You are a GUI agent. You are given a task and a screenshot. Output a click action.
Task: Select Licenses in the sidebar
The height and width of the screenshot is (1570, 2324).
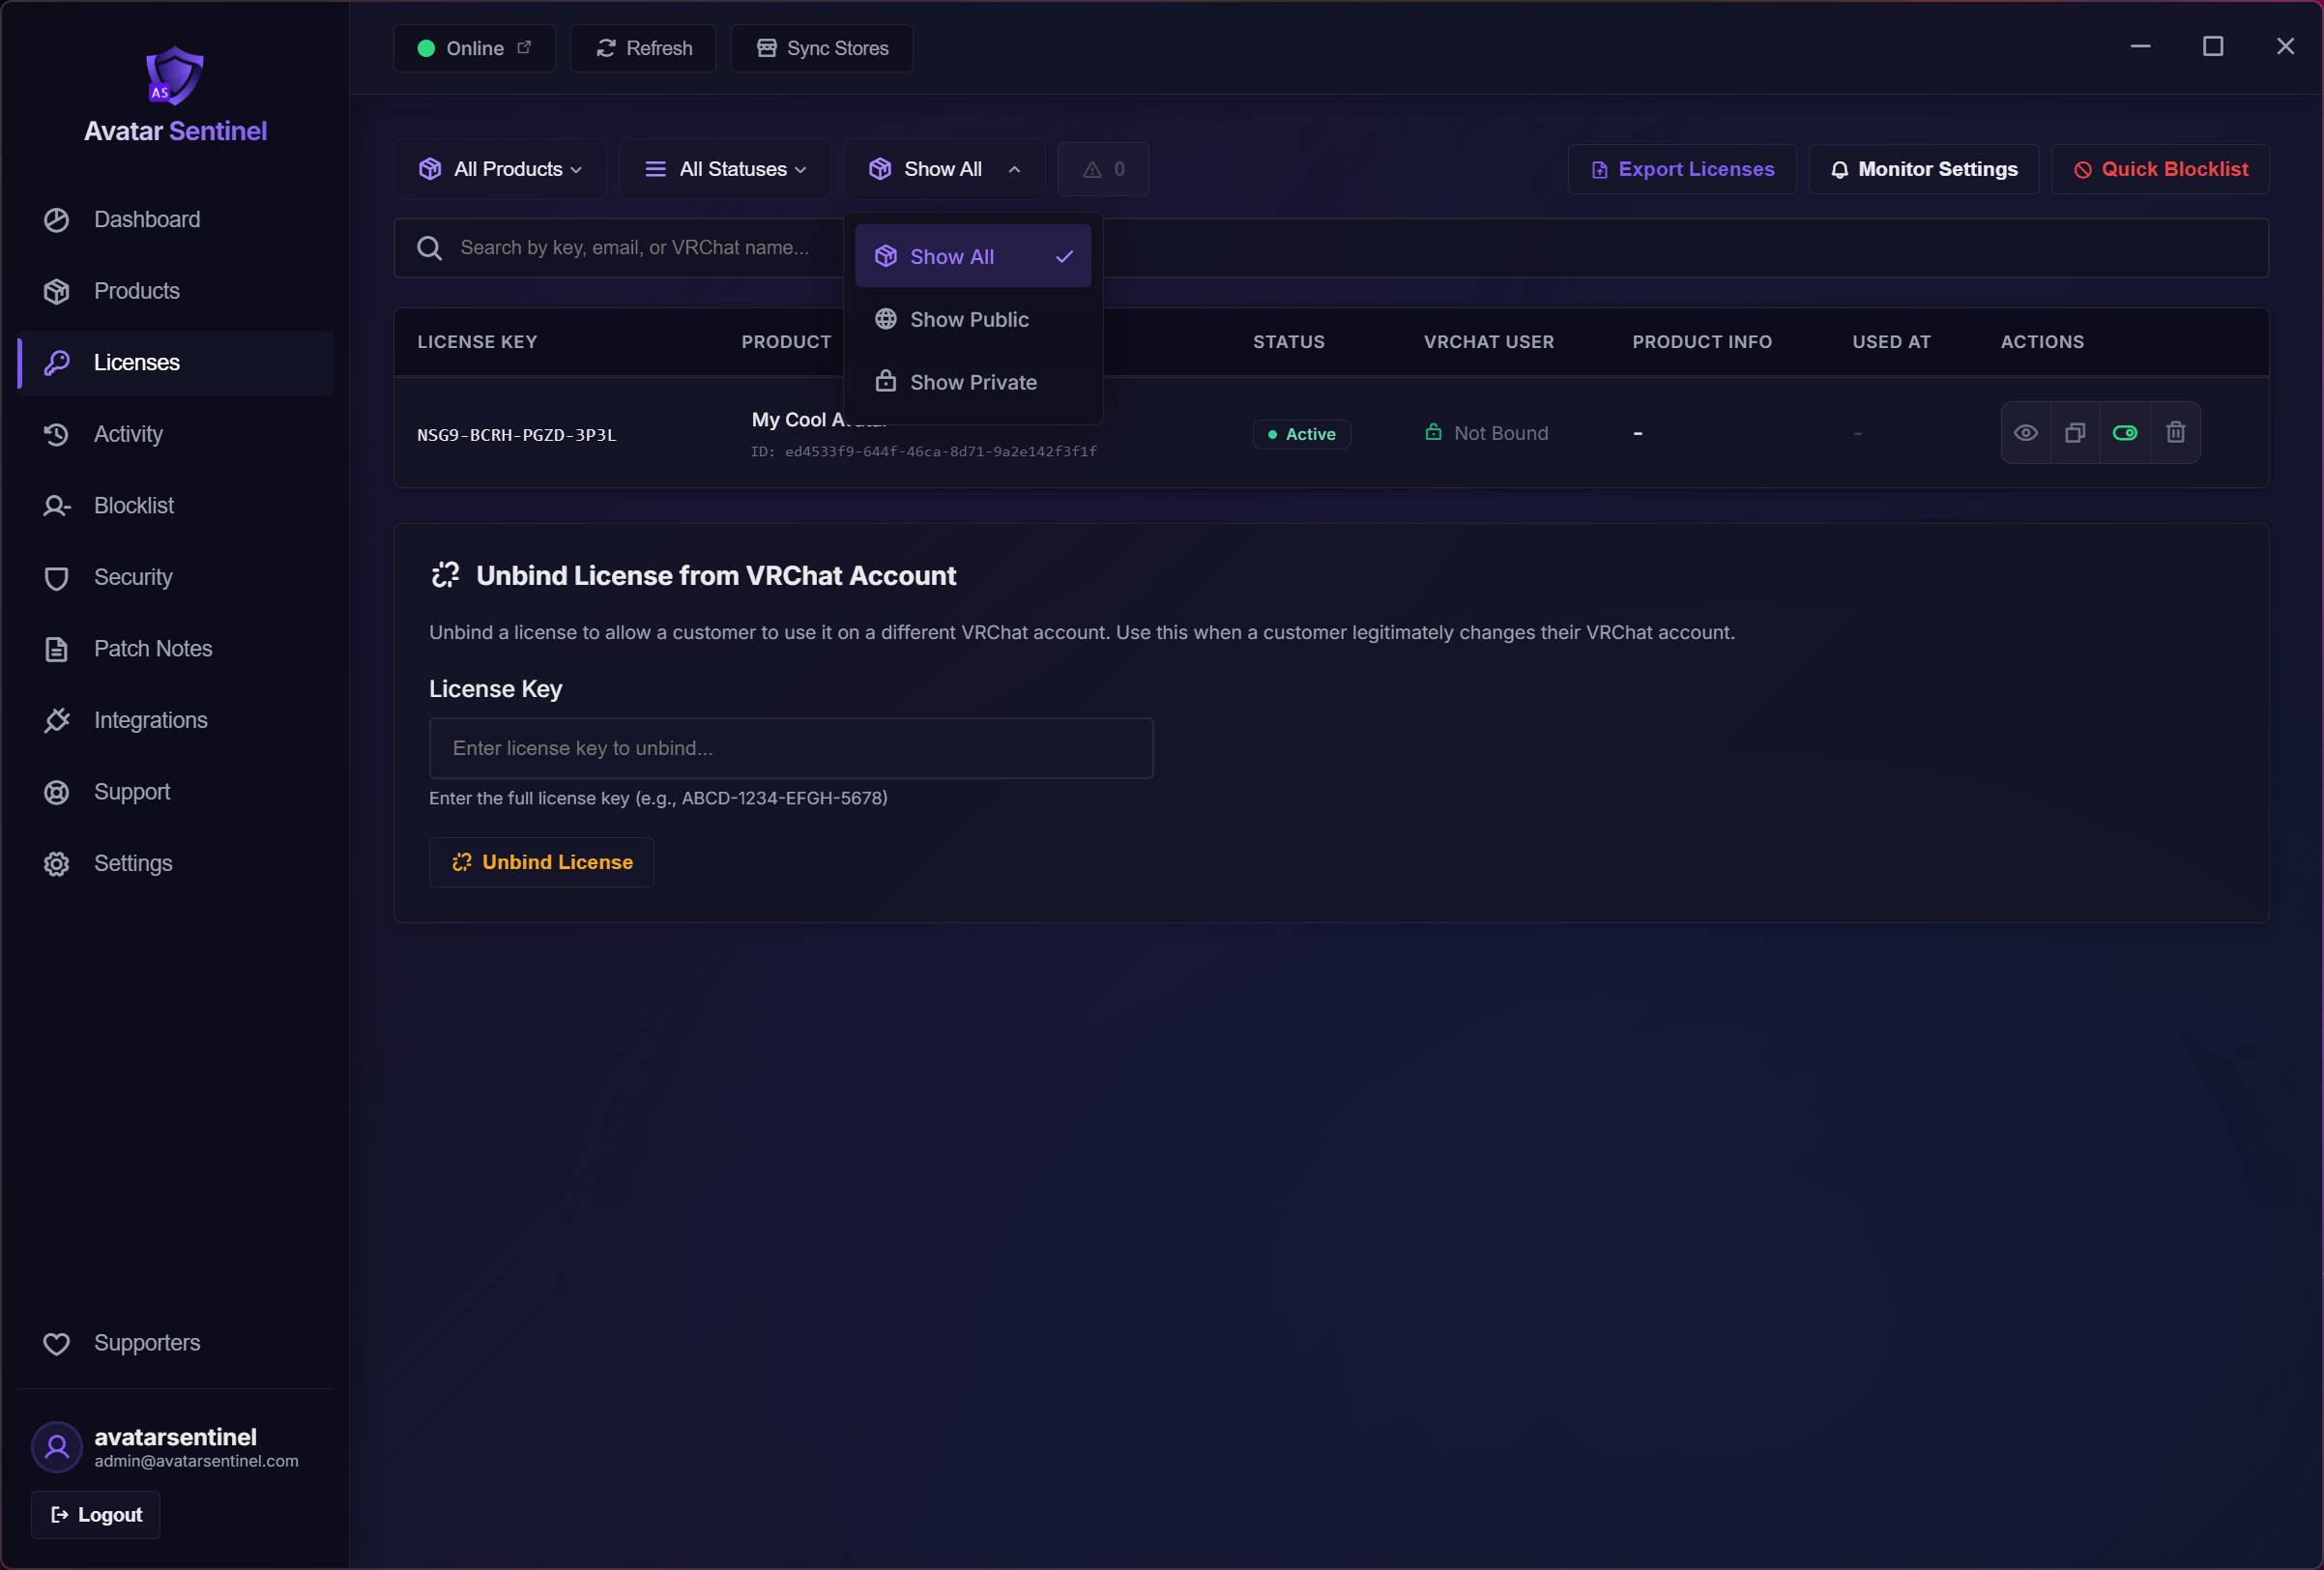[x=176, y=362]
